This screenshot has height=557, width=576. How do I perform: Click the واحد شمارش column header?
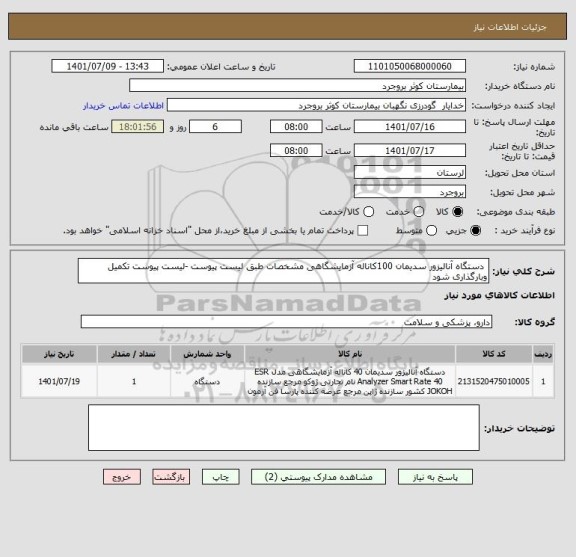pos(207,354)
